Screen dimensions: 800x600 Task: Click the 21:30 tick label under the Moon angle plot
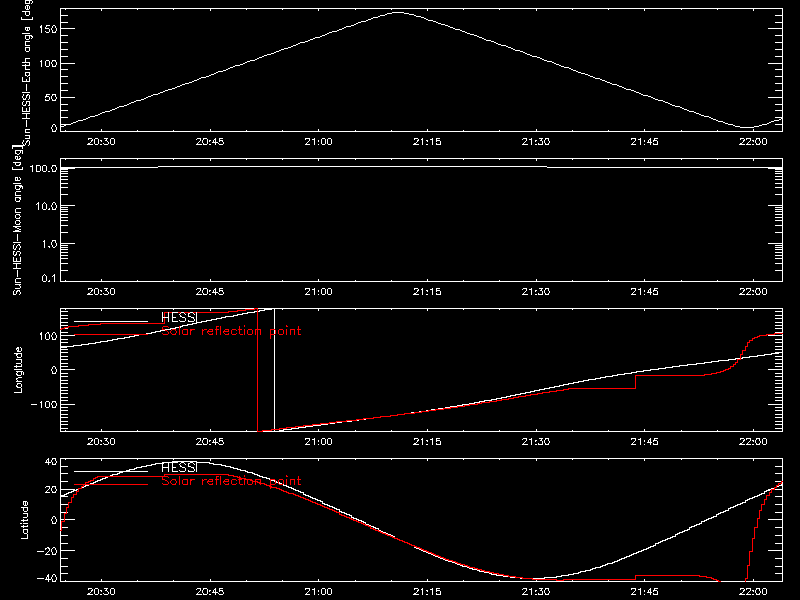[x=536, y=292]
